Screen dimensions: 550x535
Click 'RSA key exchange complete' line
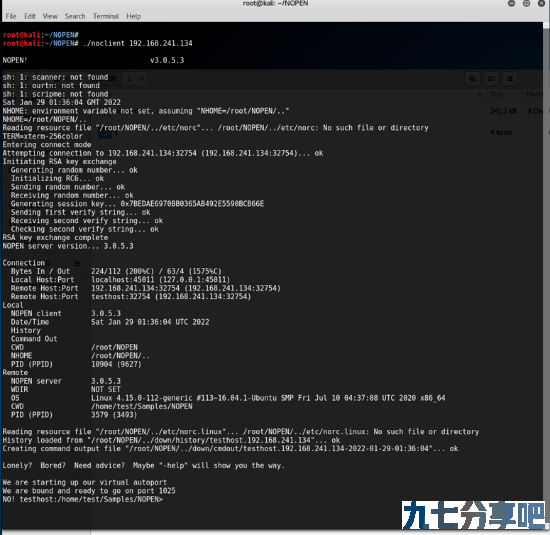(x=55, y=238)
